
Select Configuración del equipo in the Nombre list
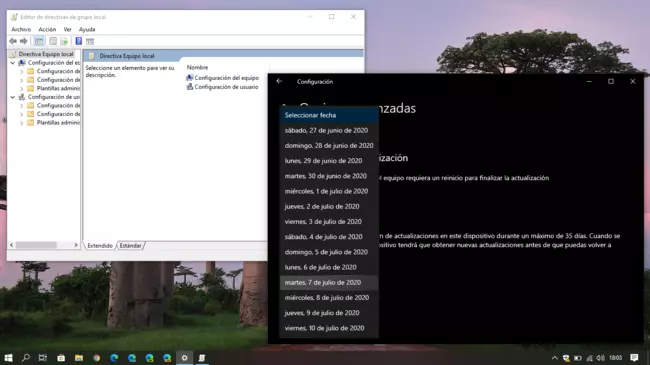(x=226, y=78)
